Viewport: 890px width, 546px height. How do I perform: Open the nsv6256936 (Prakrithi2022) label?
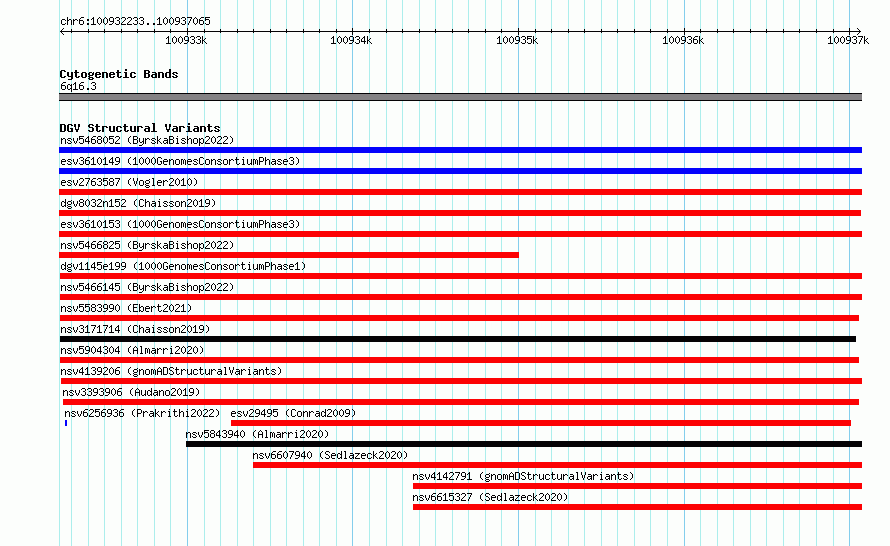pos(142,413)
